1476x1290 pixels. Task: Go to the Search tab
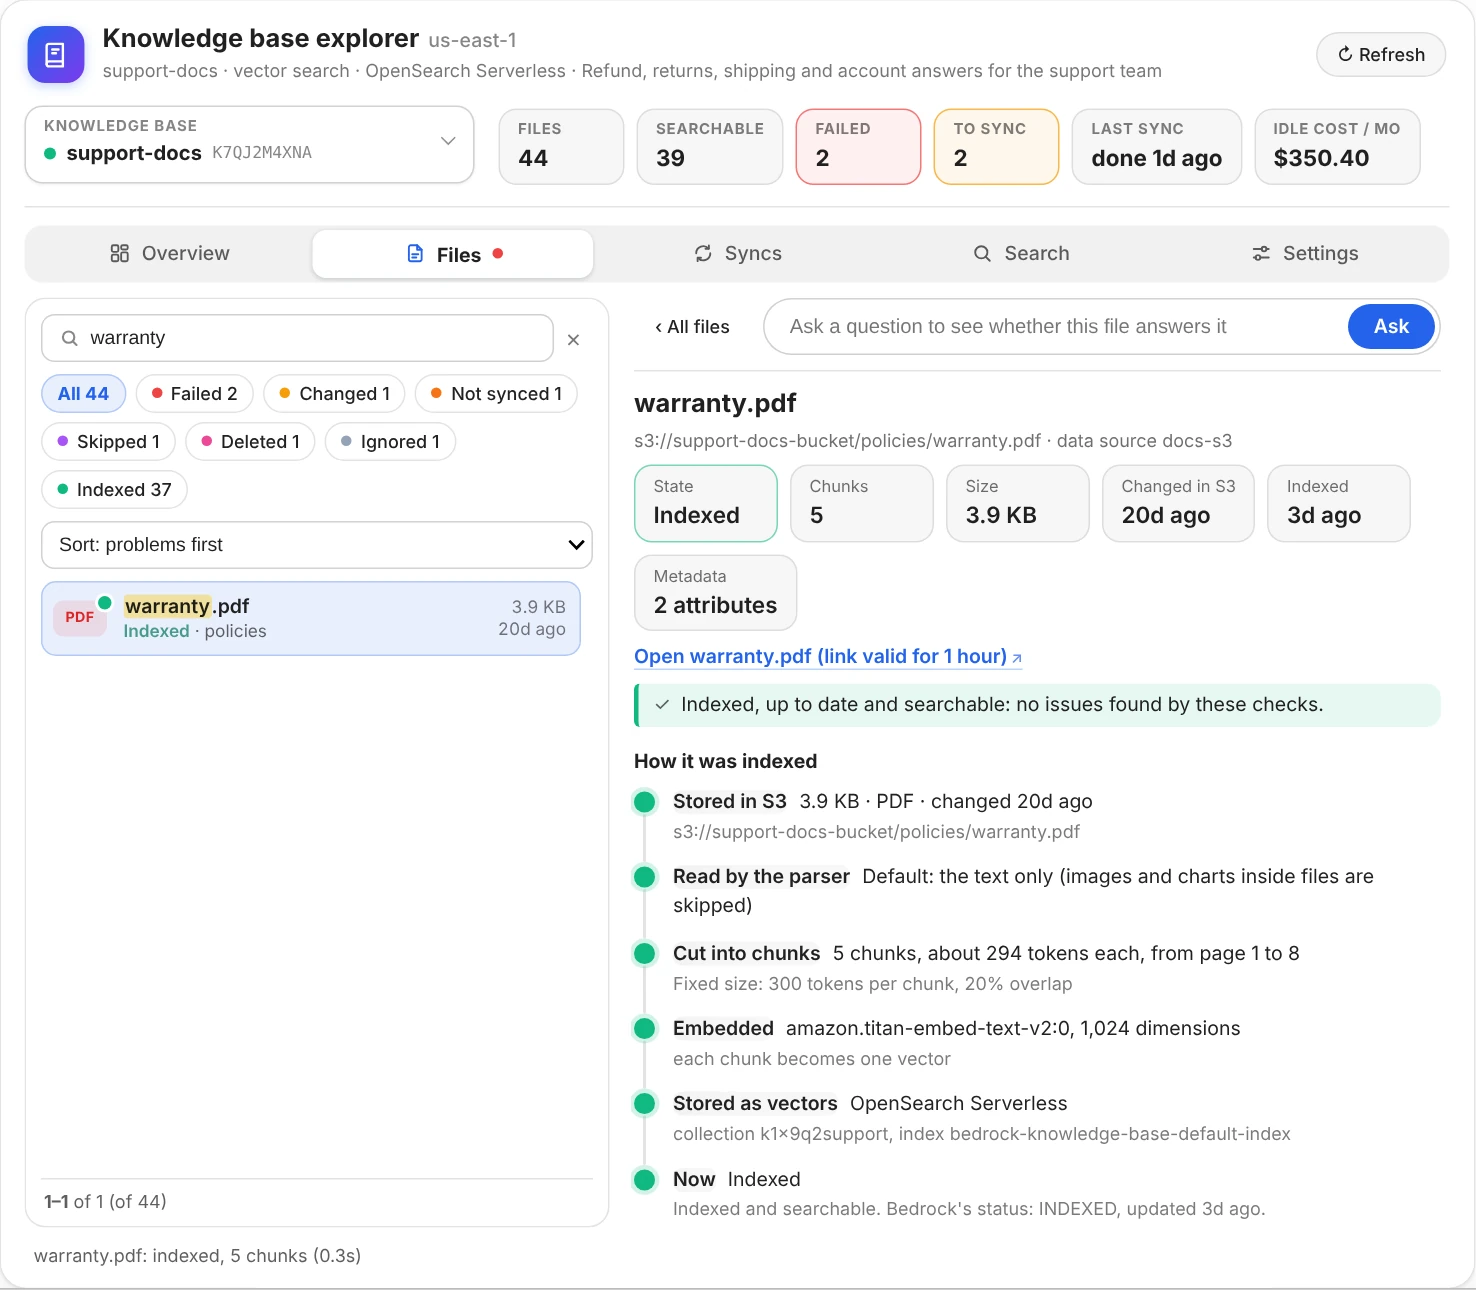tap(1021, 254)
